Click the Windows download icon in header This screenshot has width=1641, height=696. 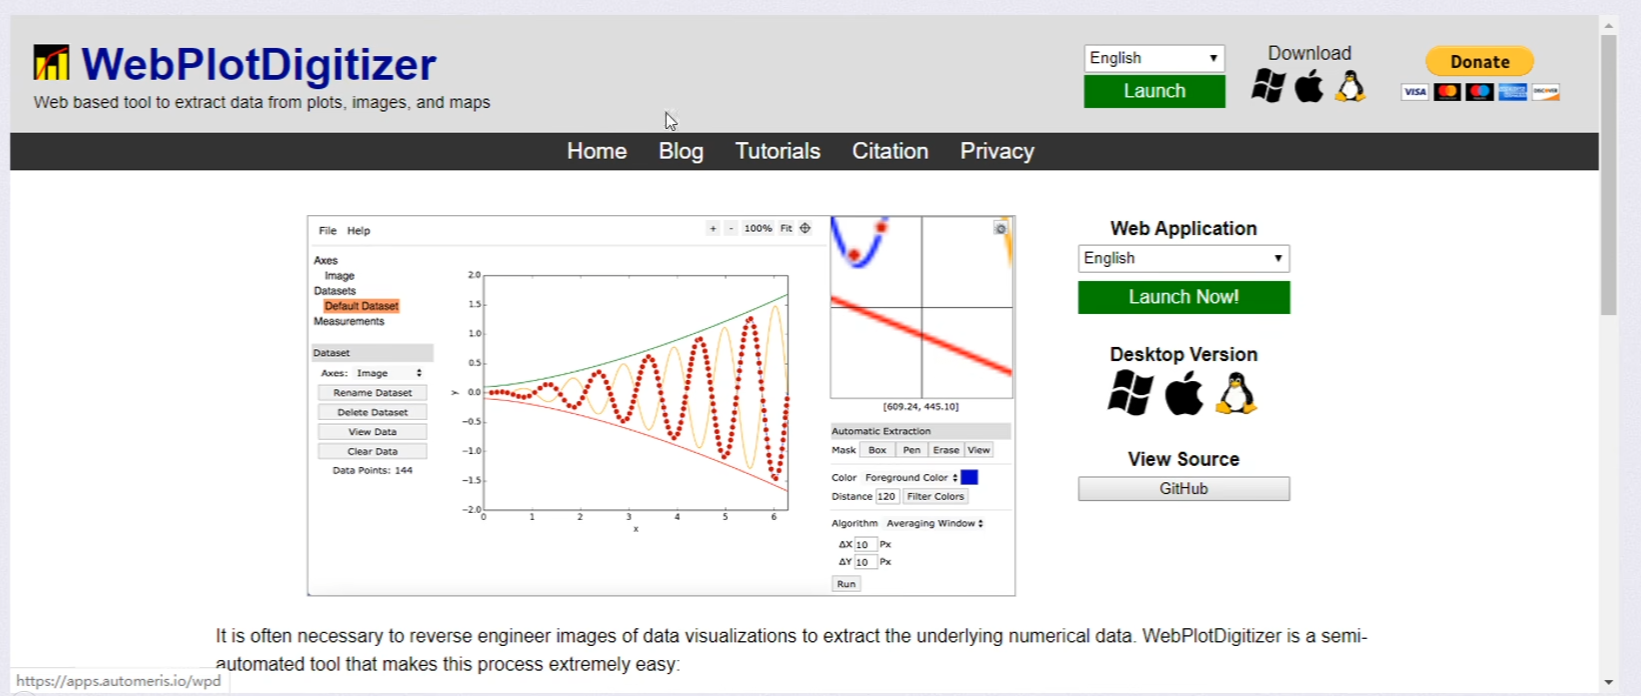(1268, 87)
